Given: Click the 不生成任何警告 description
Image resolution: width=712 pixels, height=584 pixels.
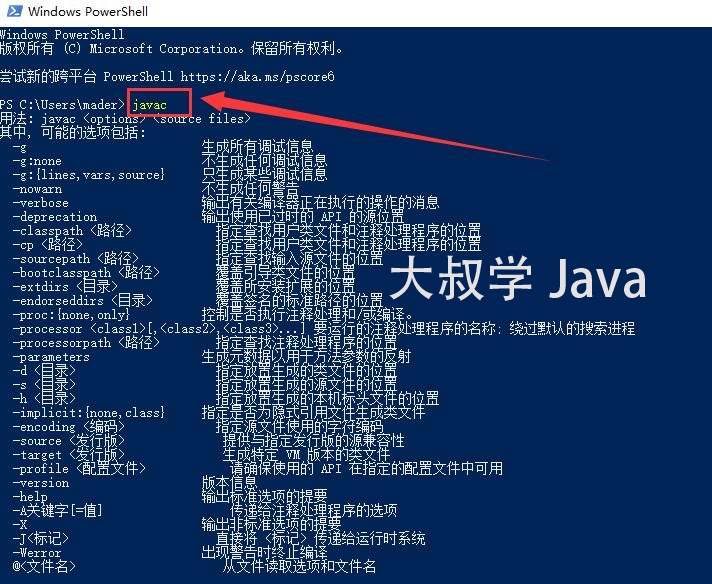Looking at the screenshot, I should coord(250,189).
